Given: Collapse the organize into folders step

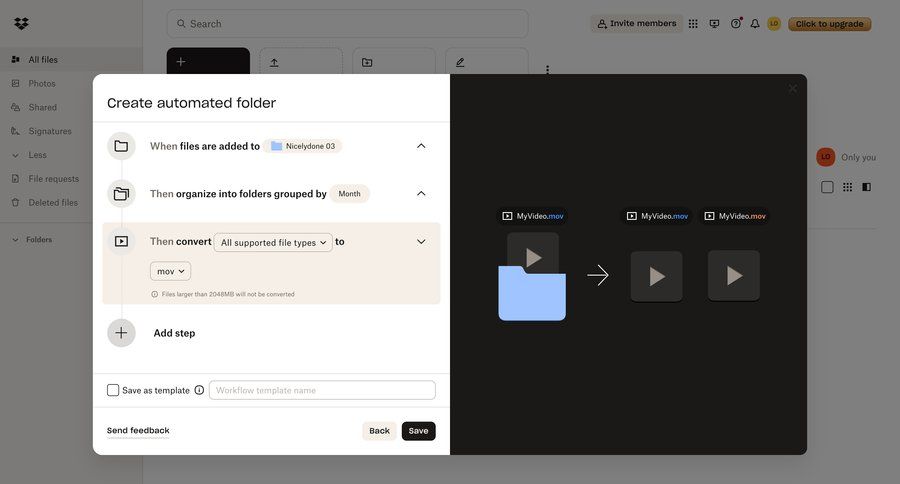Looking at the screenshot, I should pyautogui.click(x=421, y=193).
